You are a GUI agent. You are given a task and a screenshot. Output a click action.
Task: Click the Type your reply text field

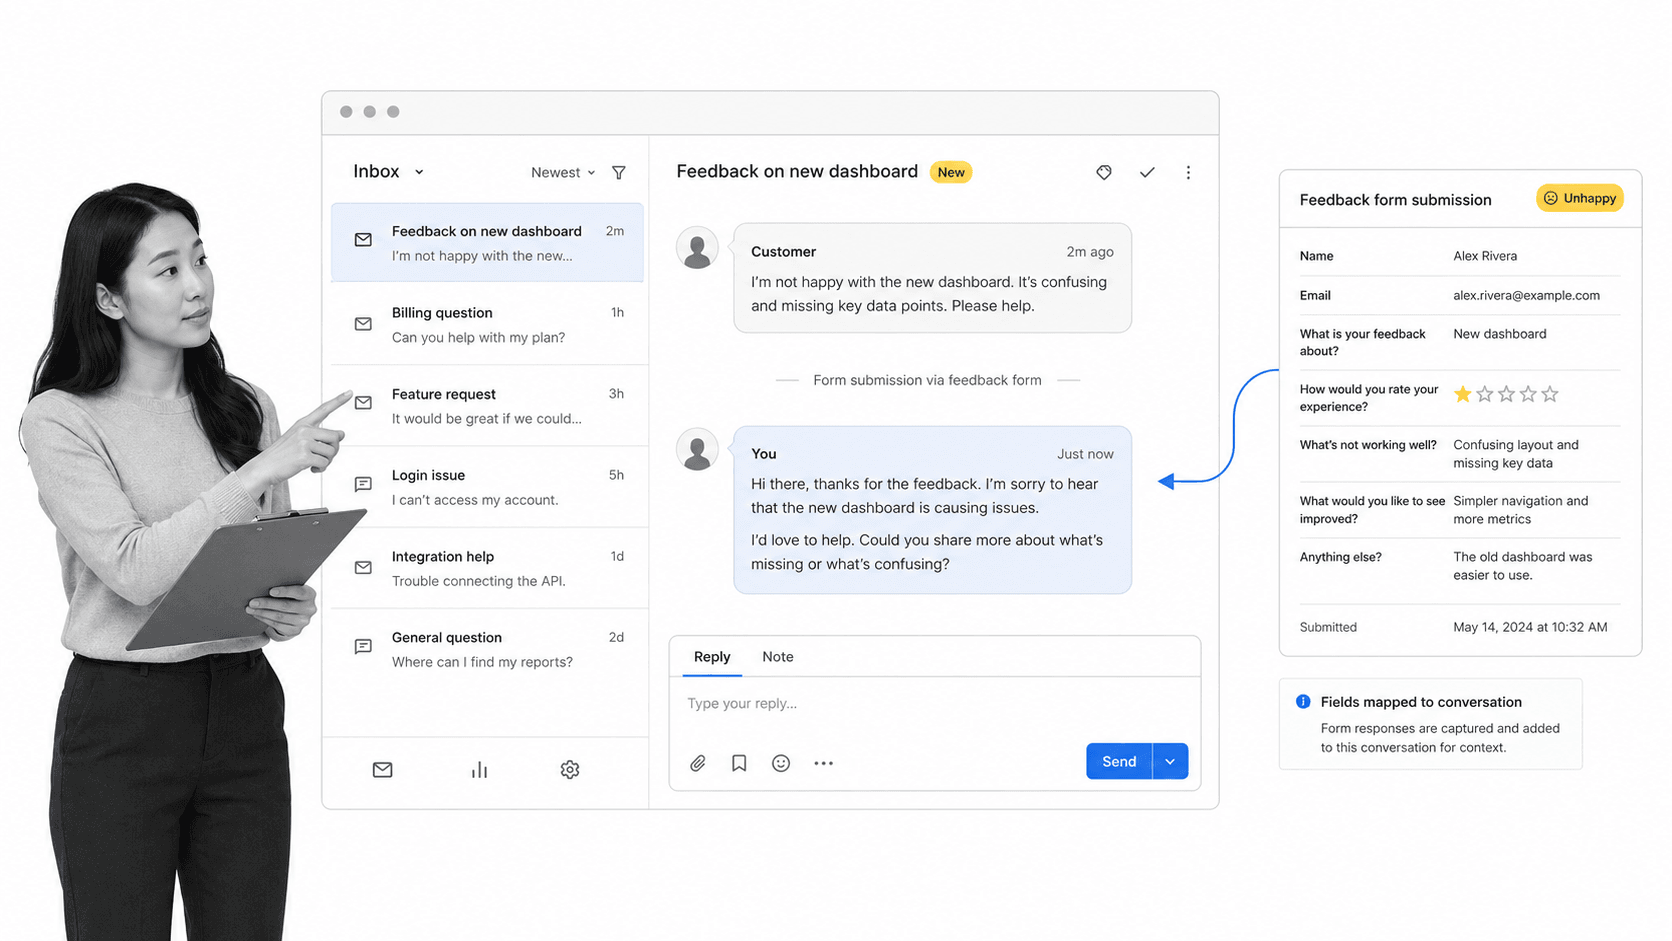[x=935, y=704]
